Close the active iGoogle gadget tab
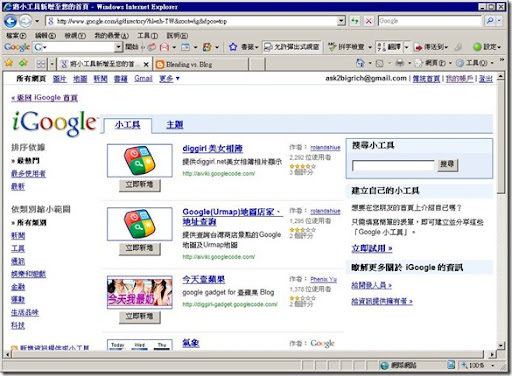 (146, 64)
